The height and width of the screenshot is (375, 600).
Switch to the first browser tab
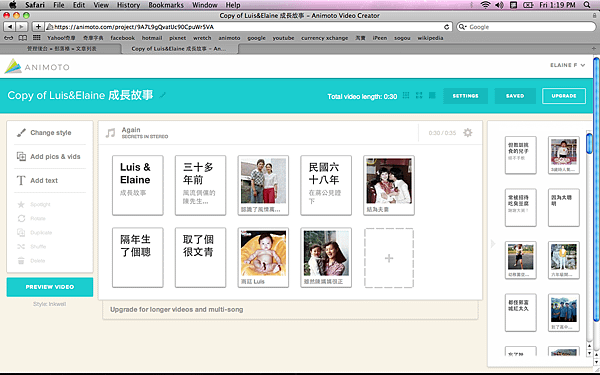61,49
